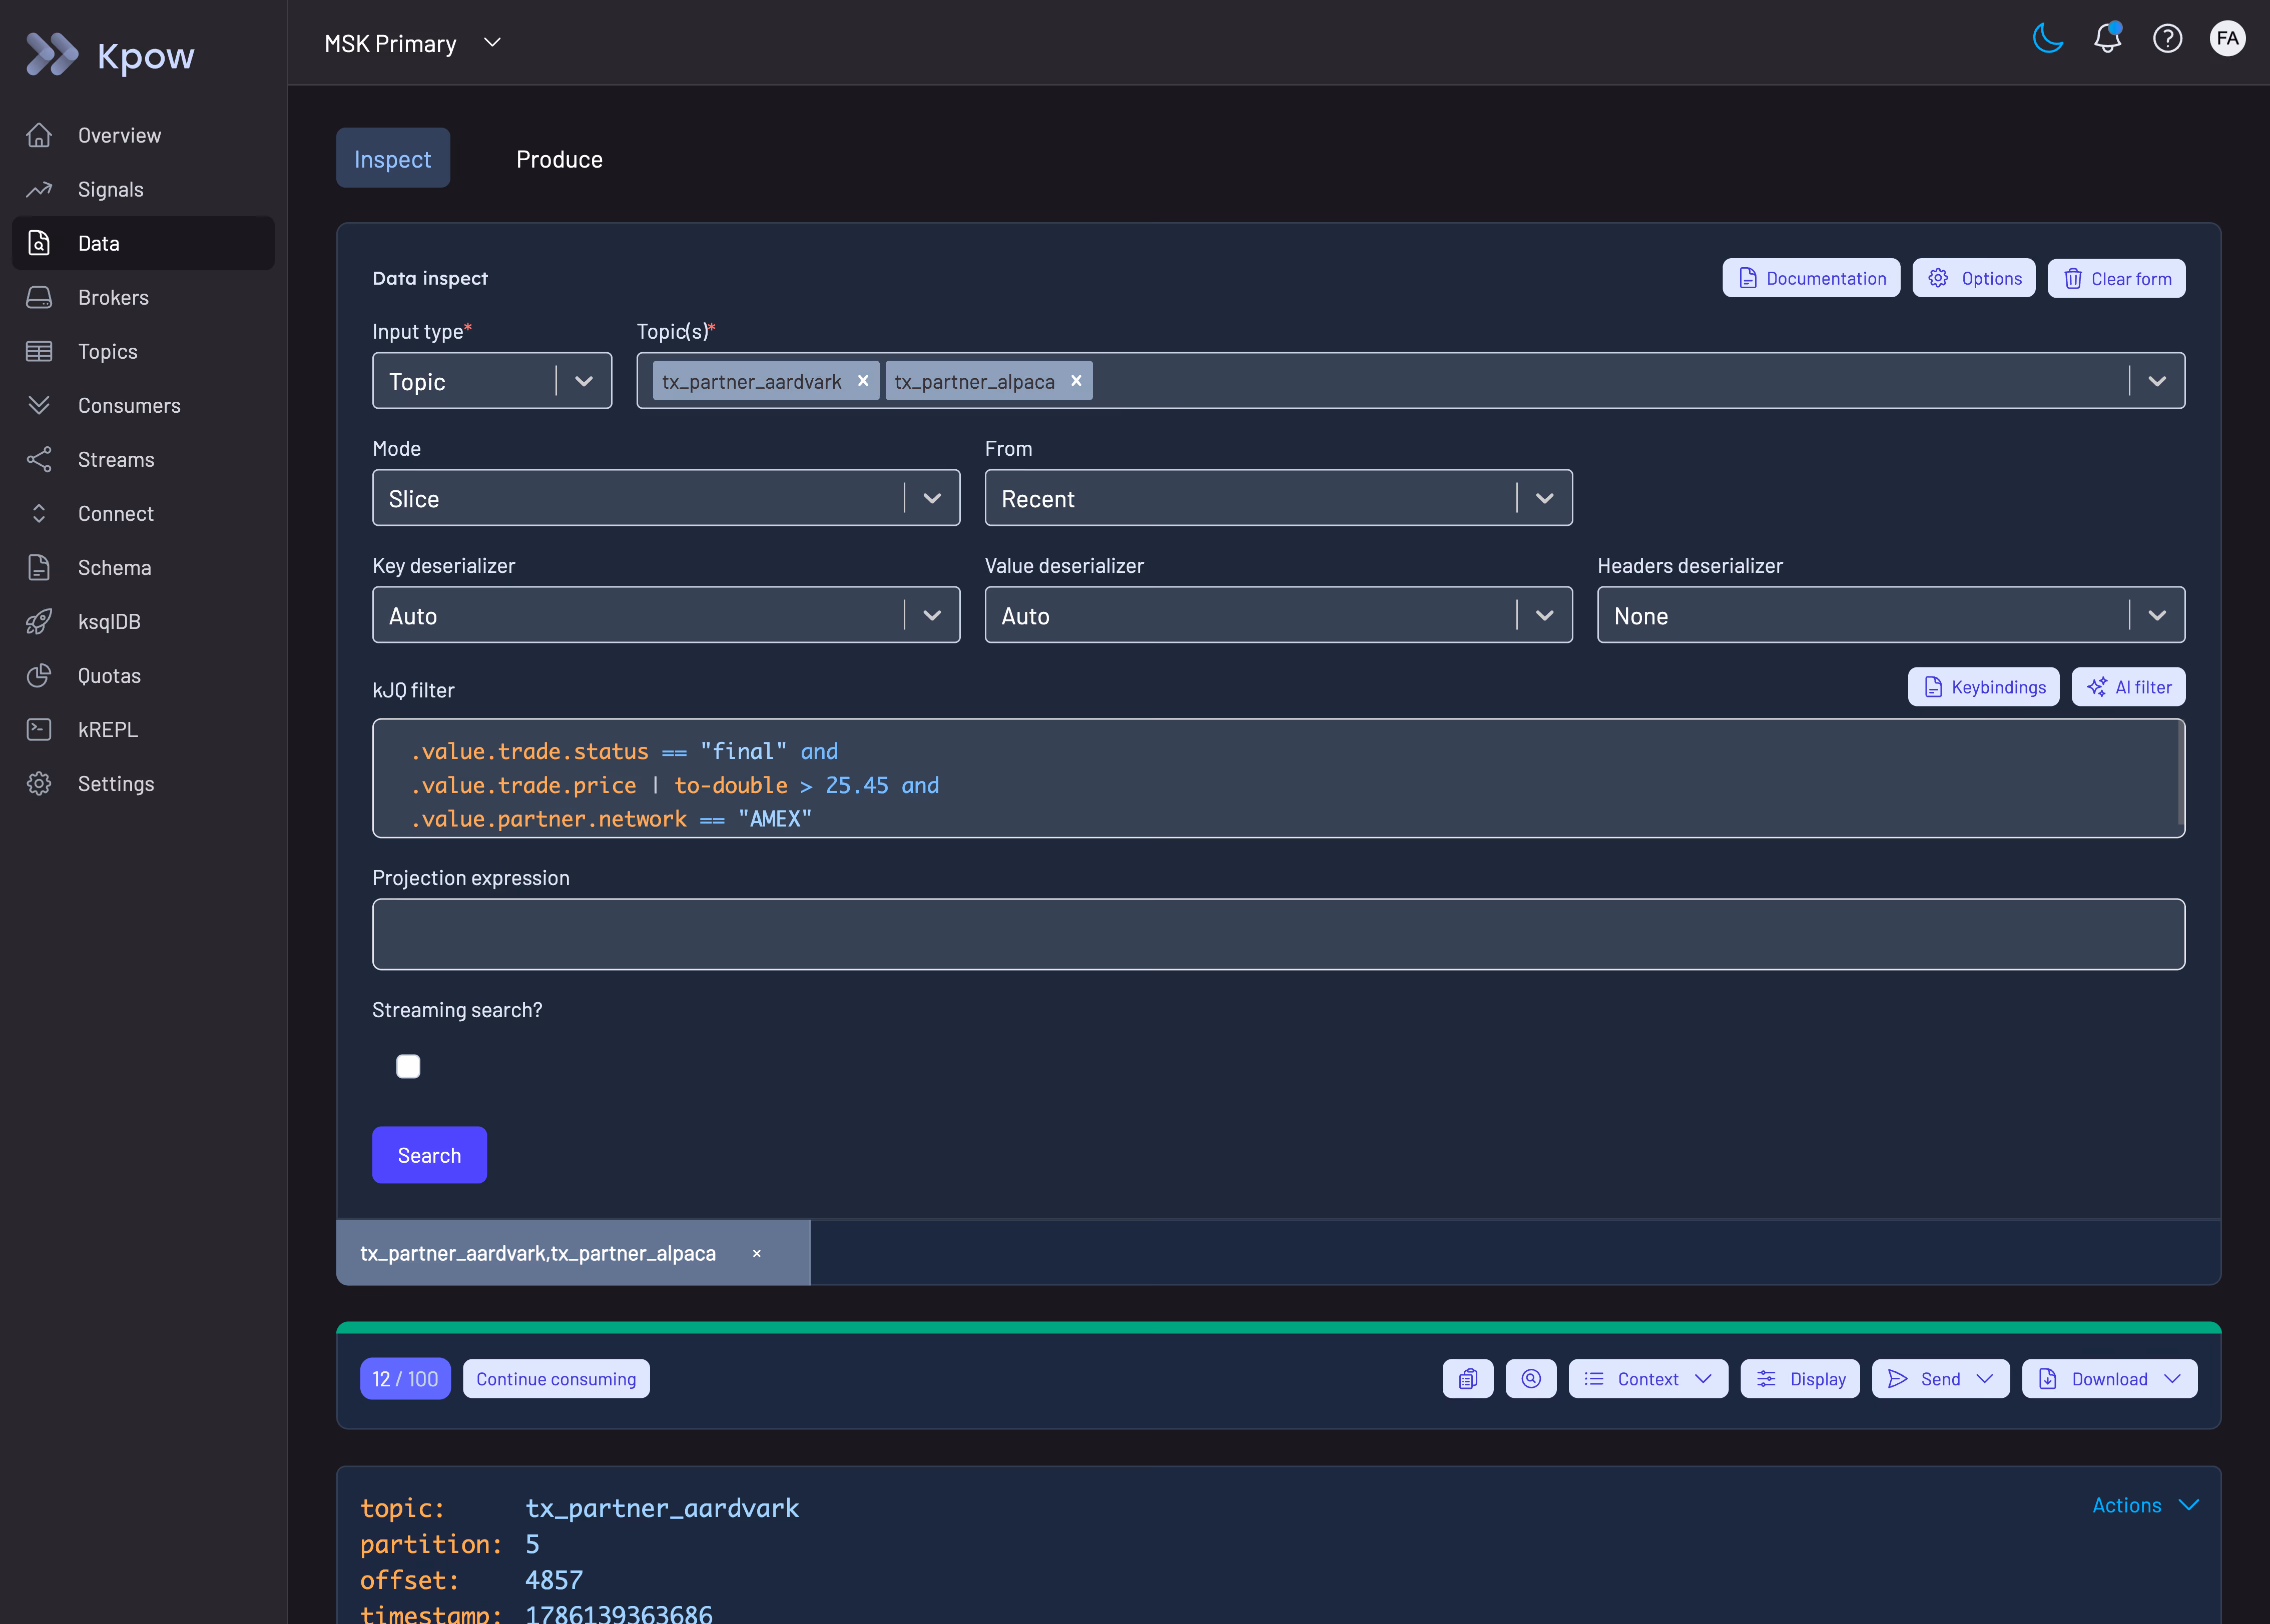Click the topic value tx_partner_aardvark in record
2270x1624 pixels.
point(662,1508)
